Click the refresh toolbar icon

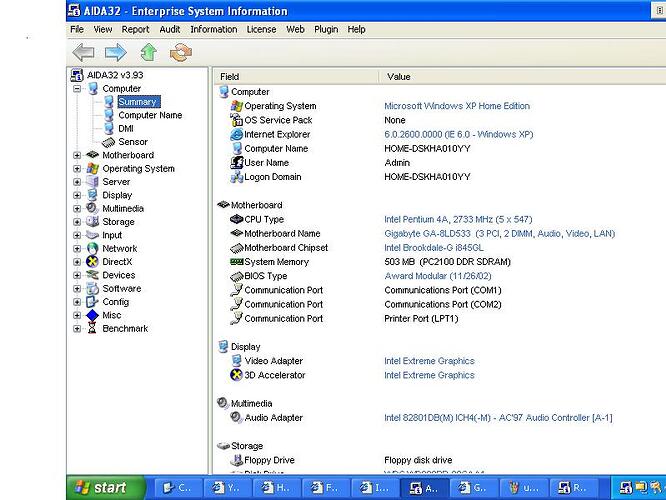(180, 52)
